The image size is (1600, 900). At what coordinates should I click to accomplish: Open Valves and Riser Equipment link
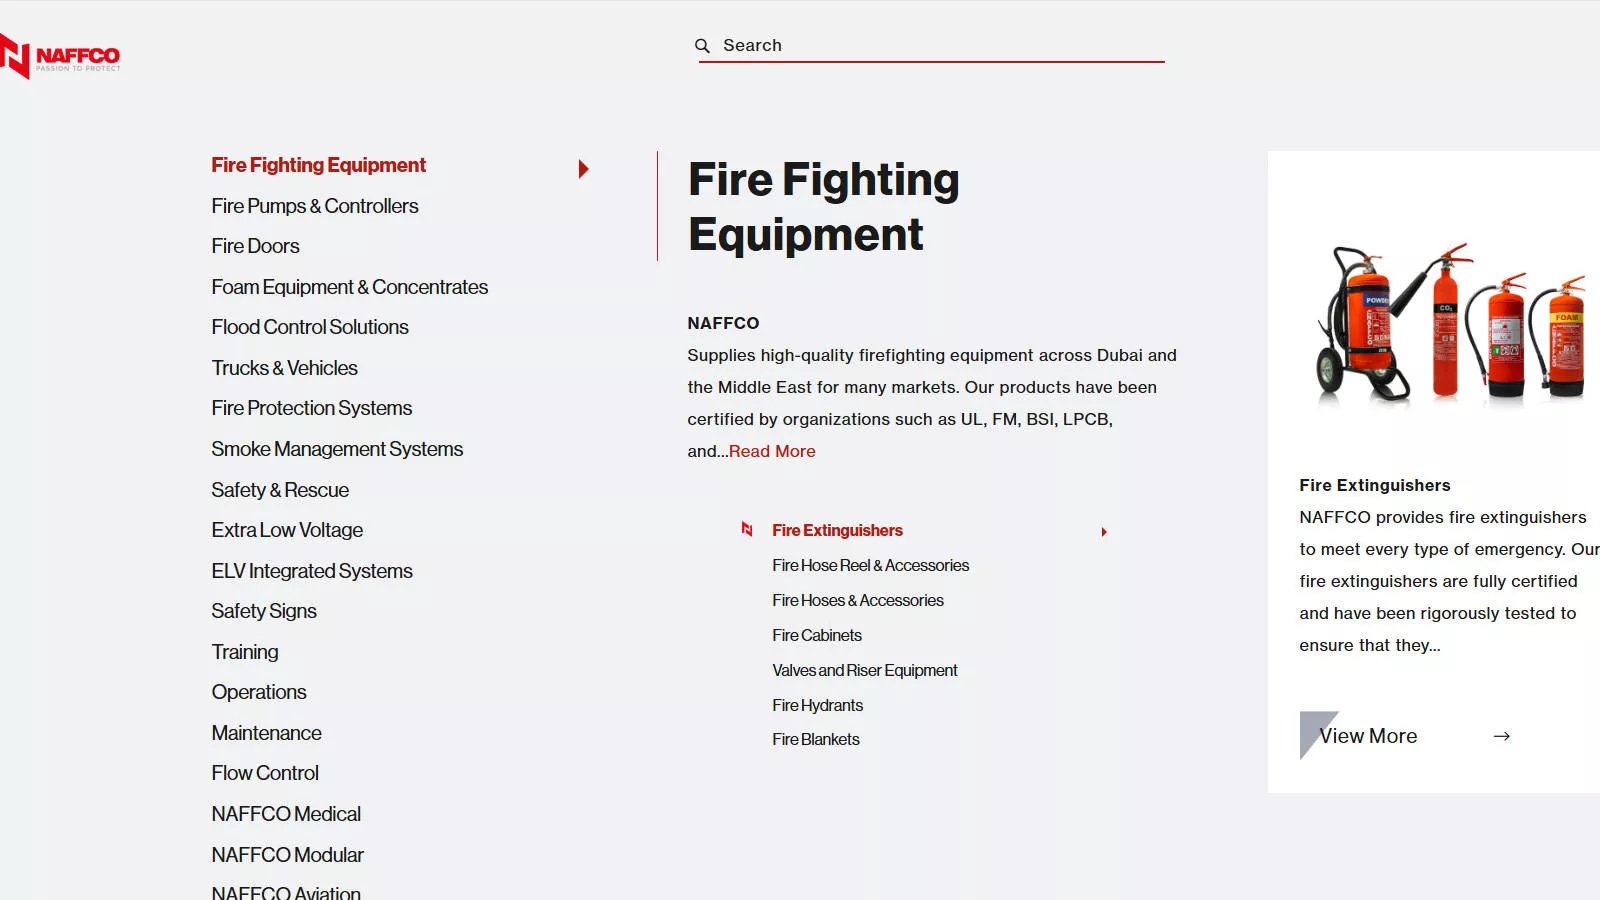[865, 670]
